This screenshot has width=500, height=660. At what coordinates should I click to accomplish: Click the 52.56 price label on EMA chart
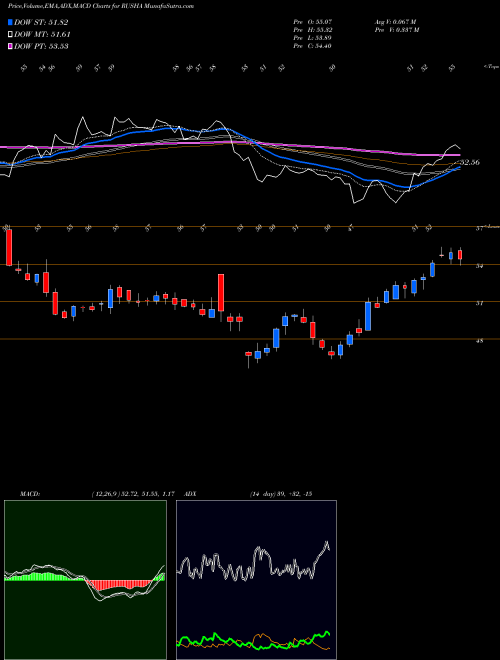click(470, 162)
